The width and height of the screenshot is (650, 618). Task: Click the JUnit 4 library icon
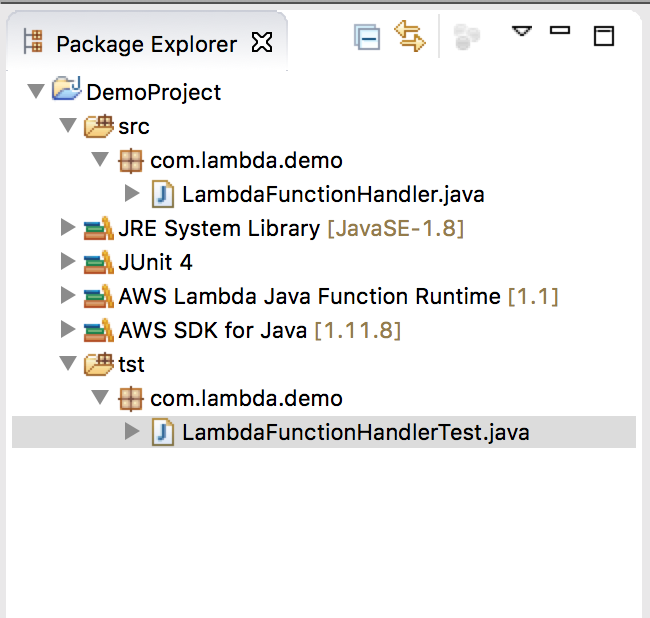coord(98,262)
